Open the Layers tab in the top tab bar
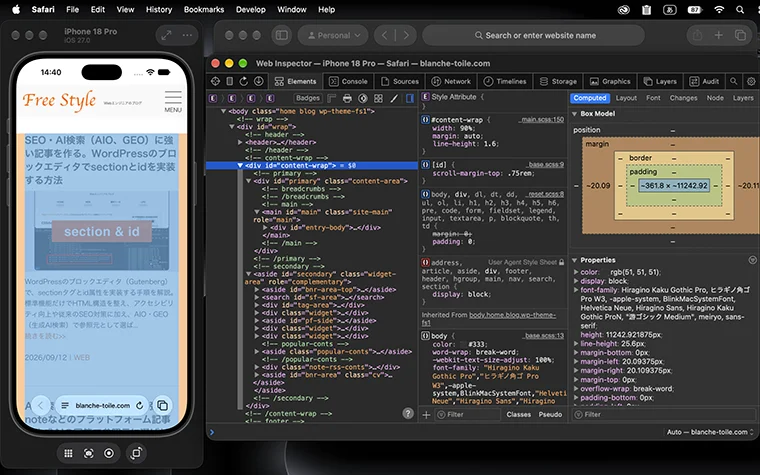The width and height of the screenshot is (760, 475). (660, 81)
